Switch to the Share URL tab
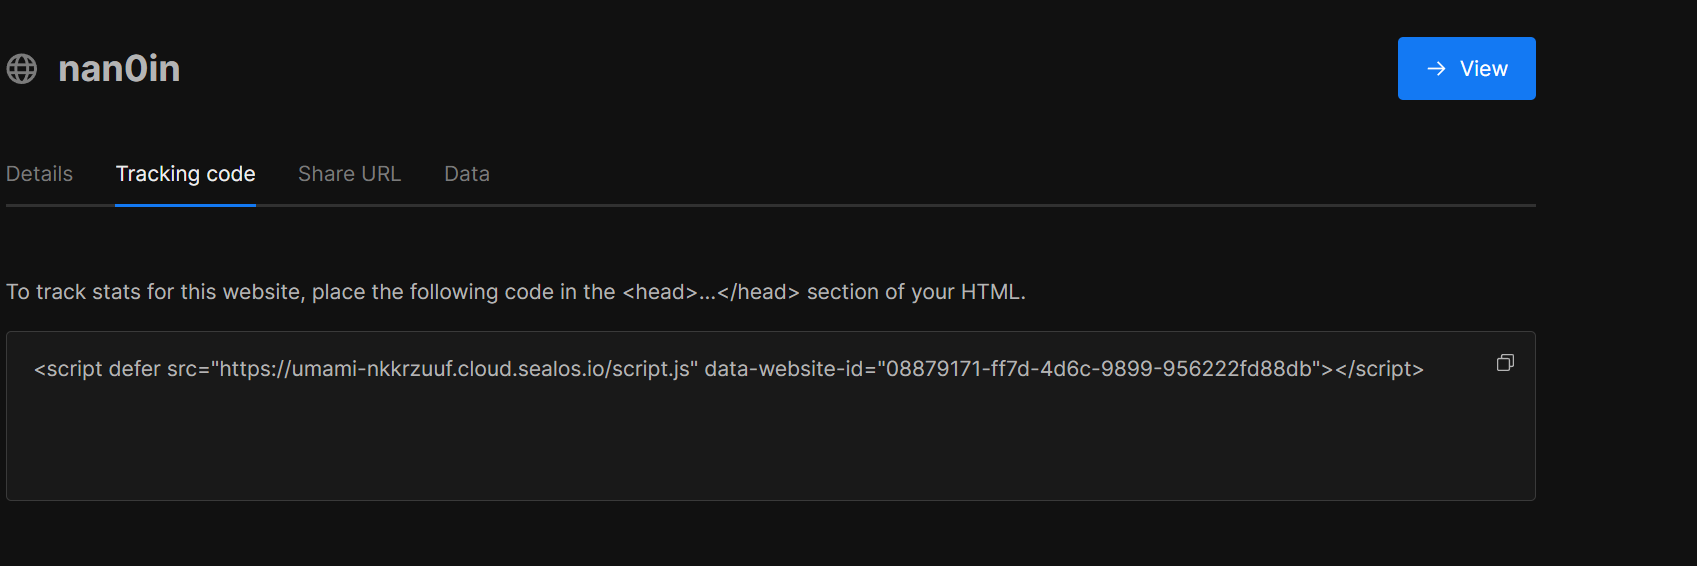 349,174
